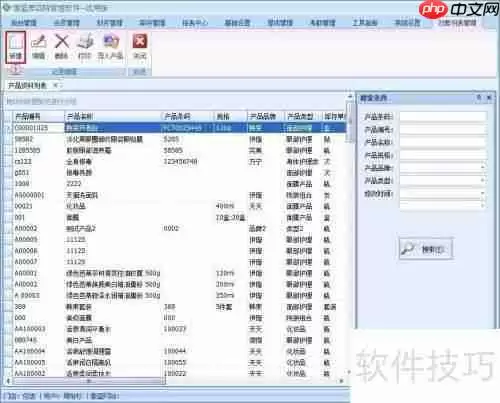Viewport: 500px width, 403px height.
Task: Select the highlighted first product row
Action: click(x=179, y=128)
